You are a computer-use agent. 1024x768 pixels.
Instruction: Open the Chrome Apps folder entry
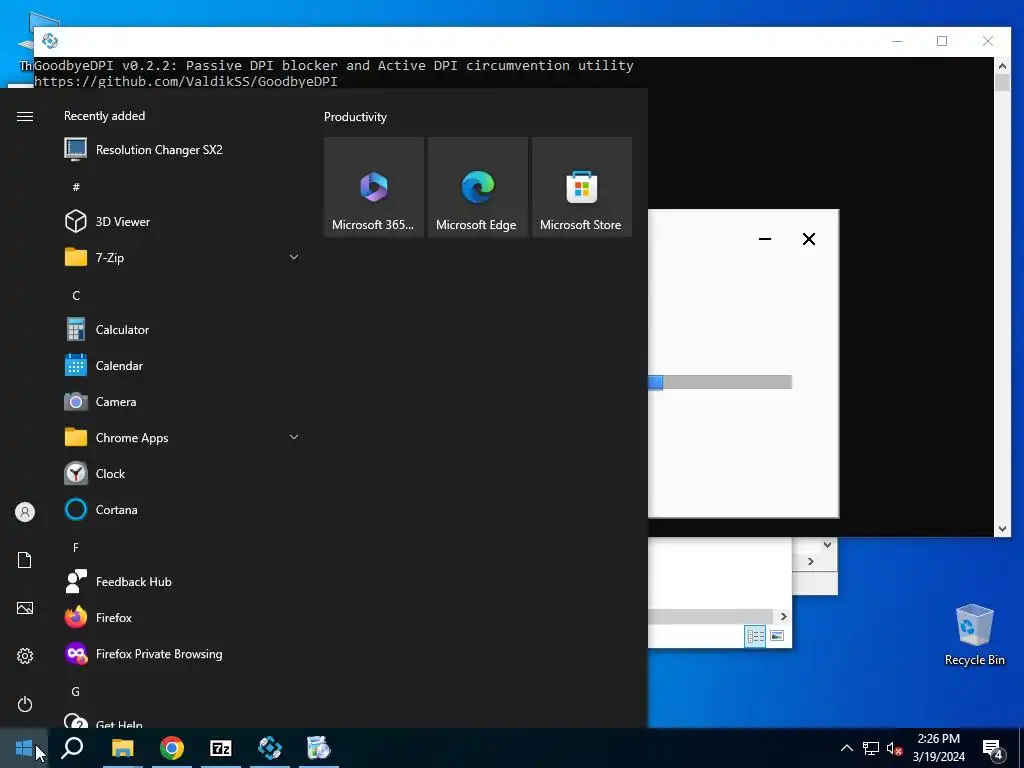coord(182,438)
